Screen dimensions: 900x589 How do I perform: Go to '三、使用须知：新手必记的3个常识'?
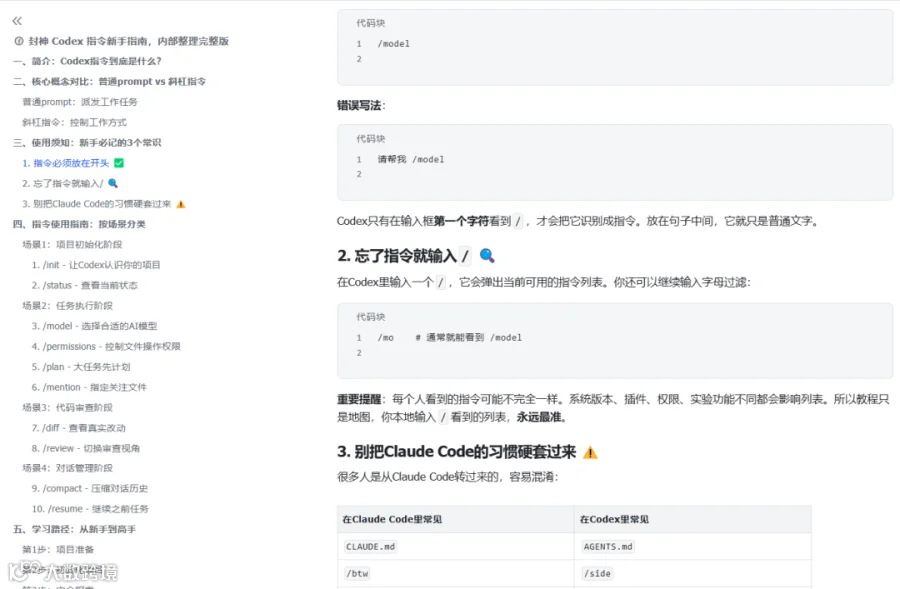click(x=87, y=143)
